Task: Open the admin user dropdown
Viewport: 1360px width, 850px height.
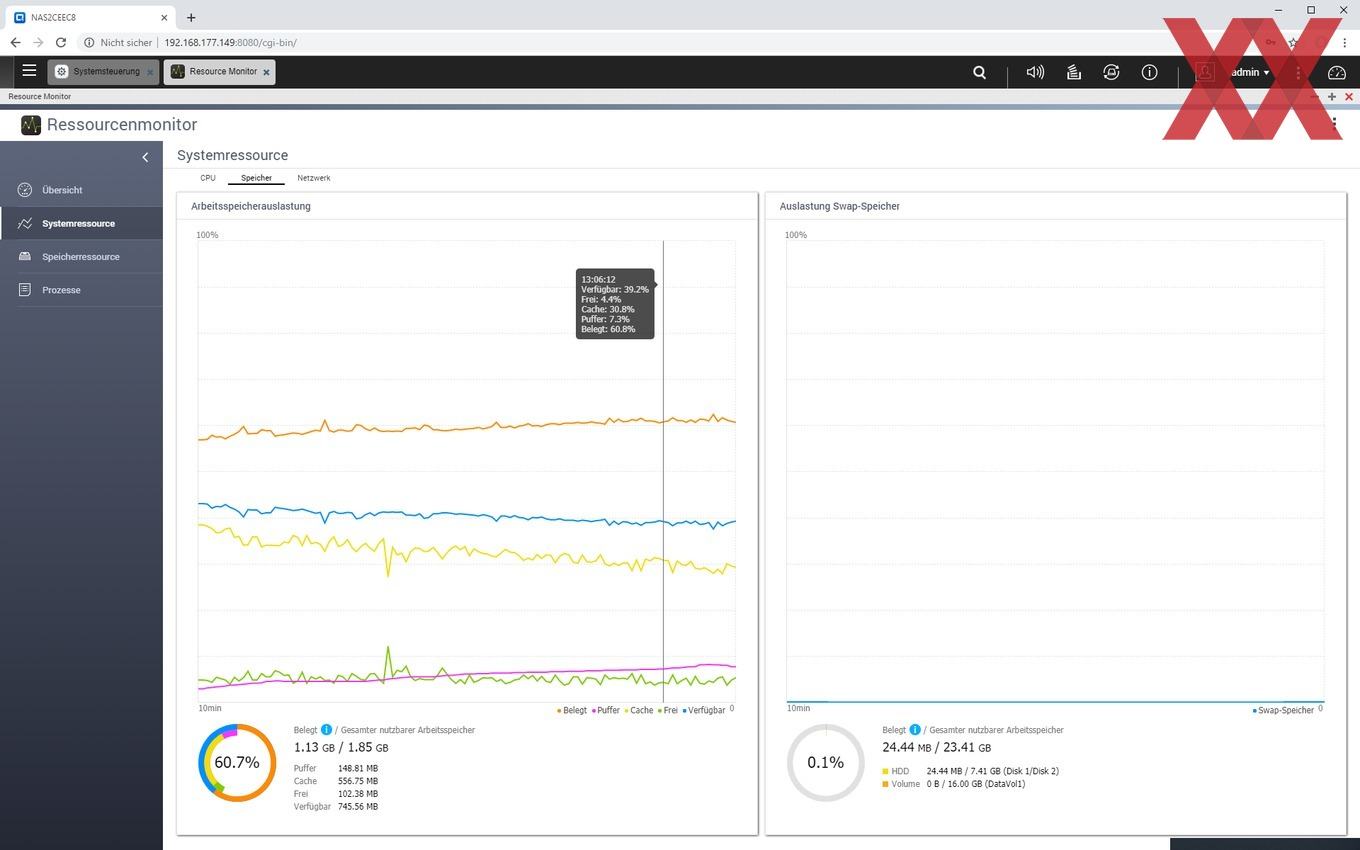Action: click(1250, 72)
